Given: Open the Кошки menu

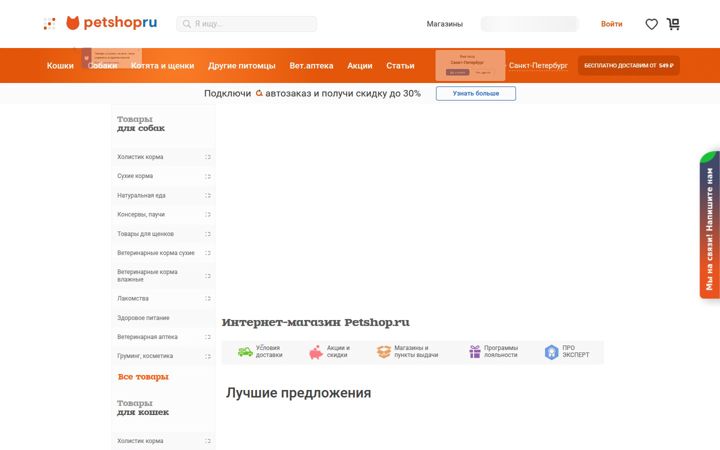Looking at the screenshot, I should tap(60, 66).
